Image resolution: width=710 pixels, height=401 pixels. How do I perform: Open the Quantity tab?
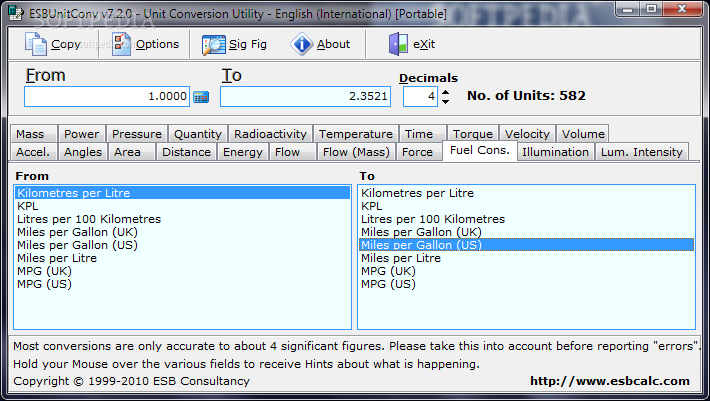coord(198,134)
